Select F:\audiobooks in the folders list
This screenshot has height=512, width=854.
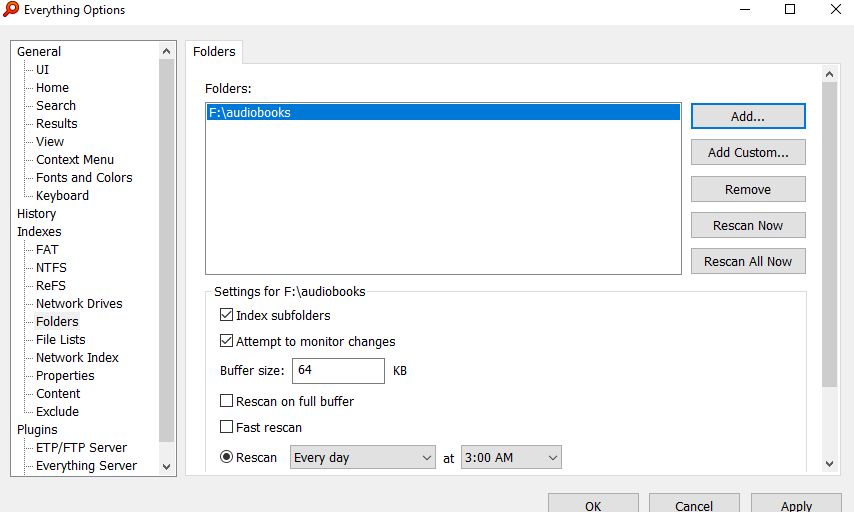[x=443, y=112]
